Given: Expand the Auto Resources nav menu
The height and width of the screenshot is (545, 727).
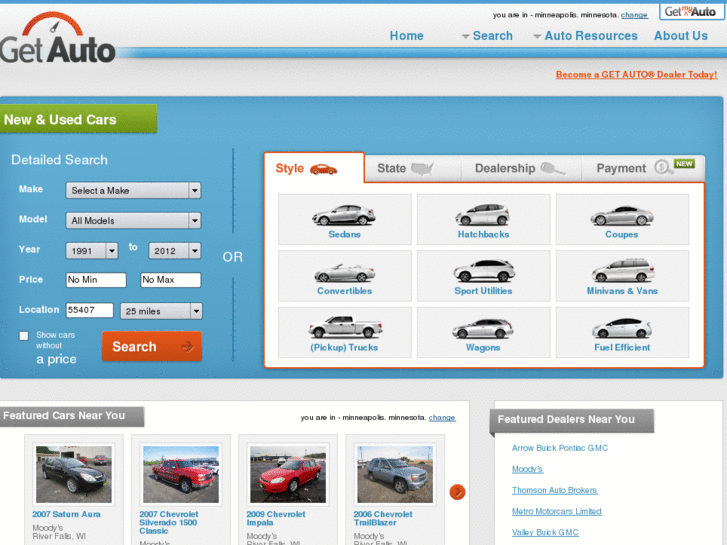Looking at the screenshot, I should pos(585,36).
